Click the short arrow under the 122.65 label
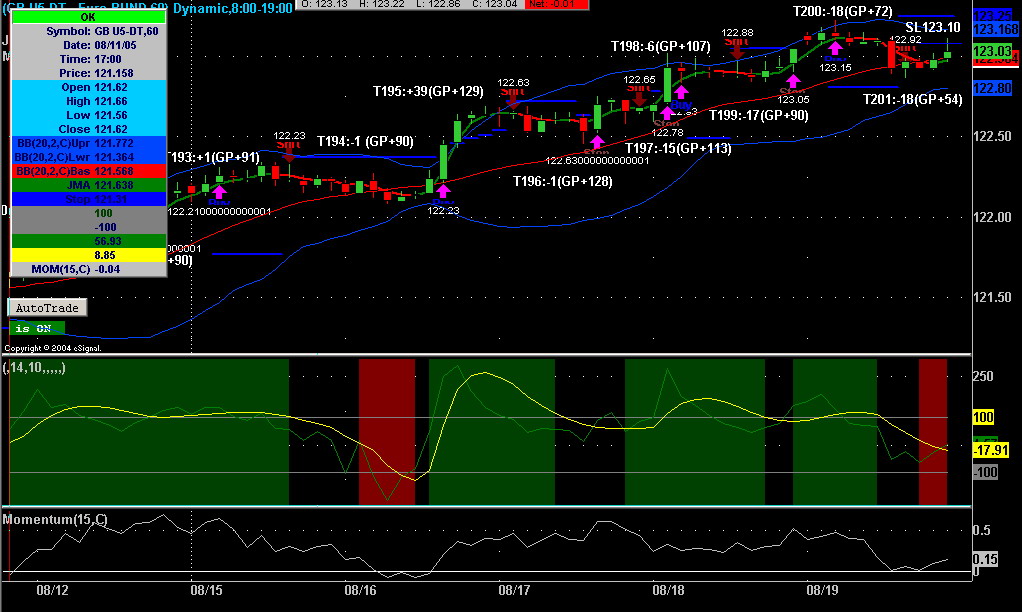 pyautogui.click(x=639, y=98)
